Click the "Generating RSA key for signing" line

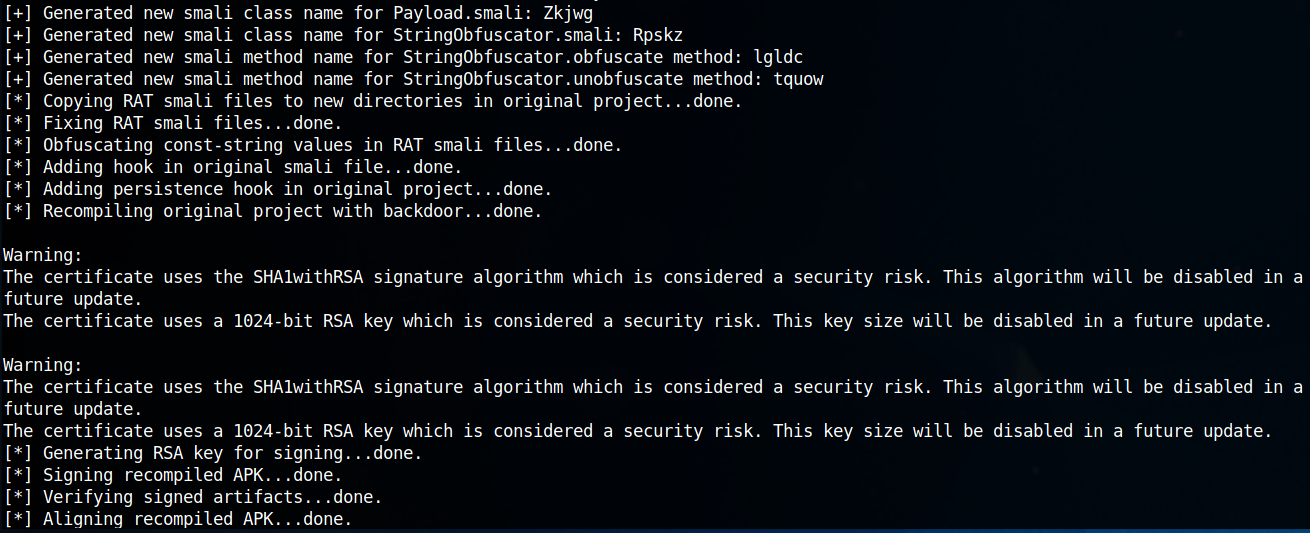(212, 453)
